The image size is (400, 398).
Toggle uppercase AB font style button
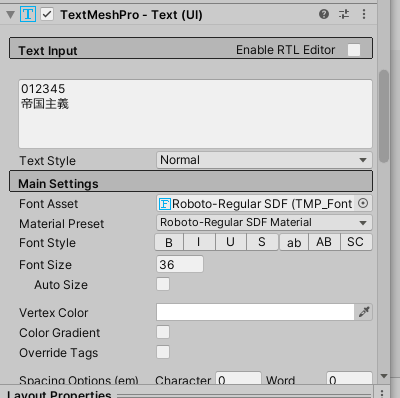(324, 242)
